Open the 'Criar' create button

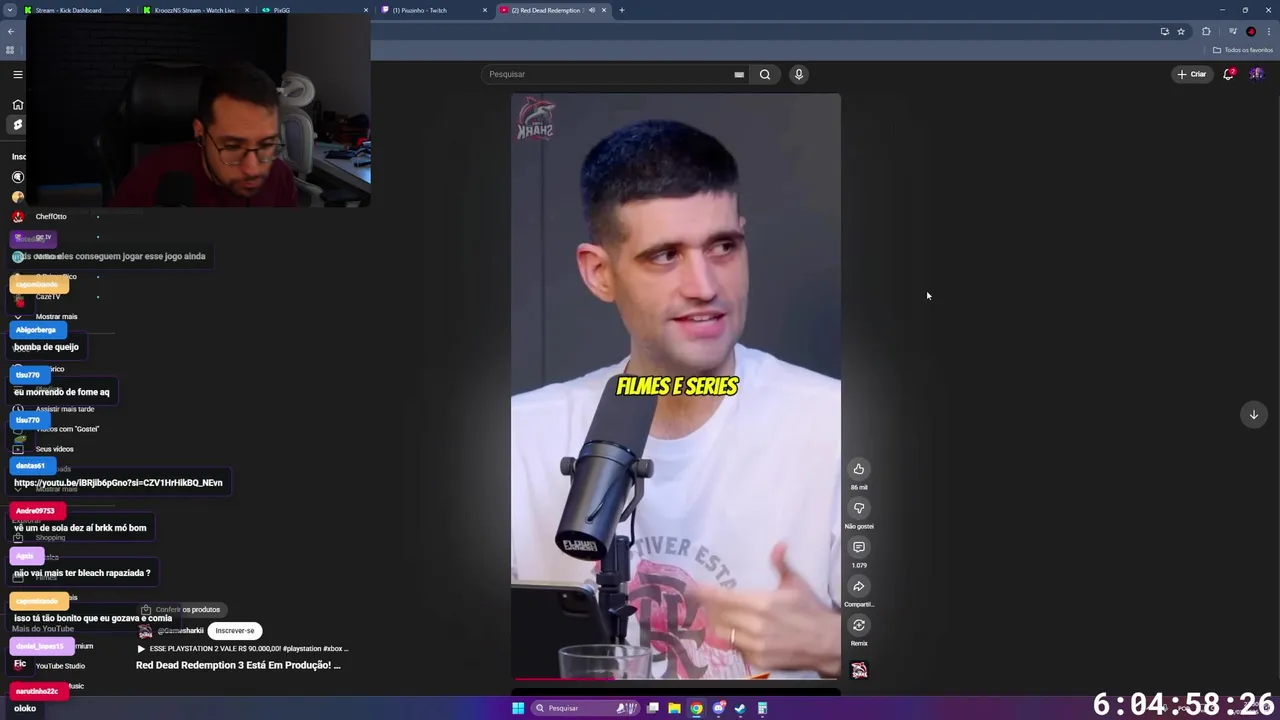pyautogui.click(x=1192, y=74)
